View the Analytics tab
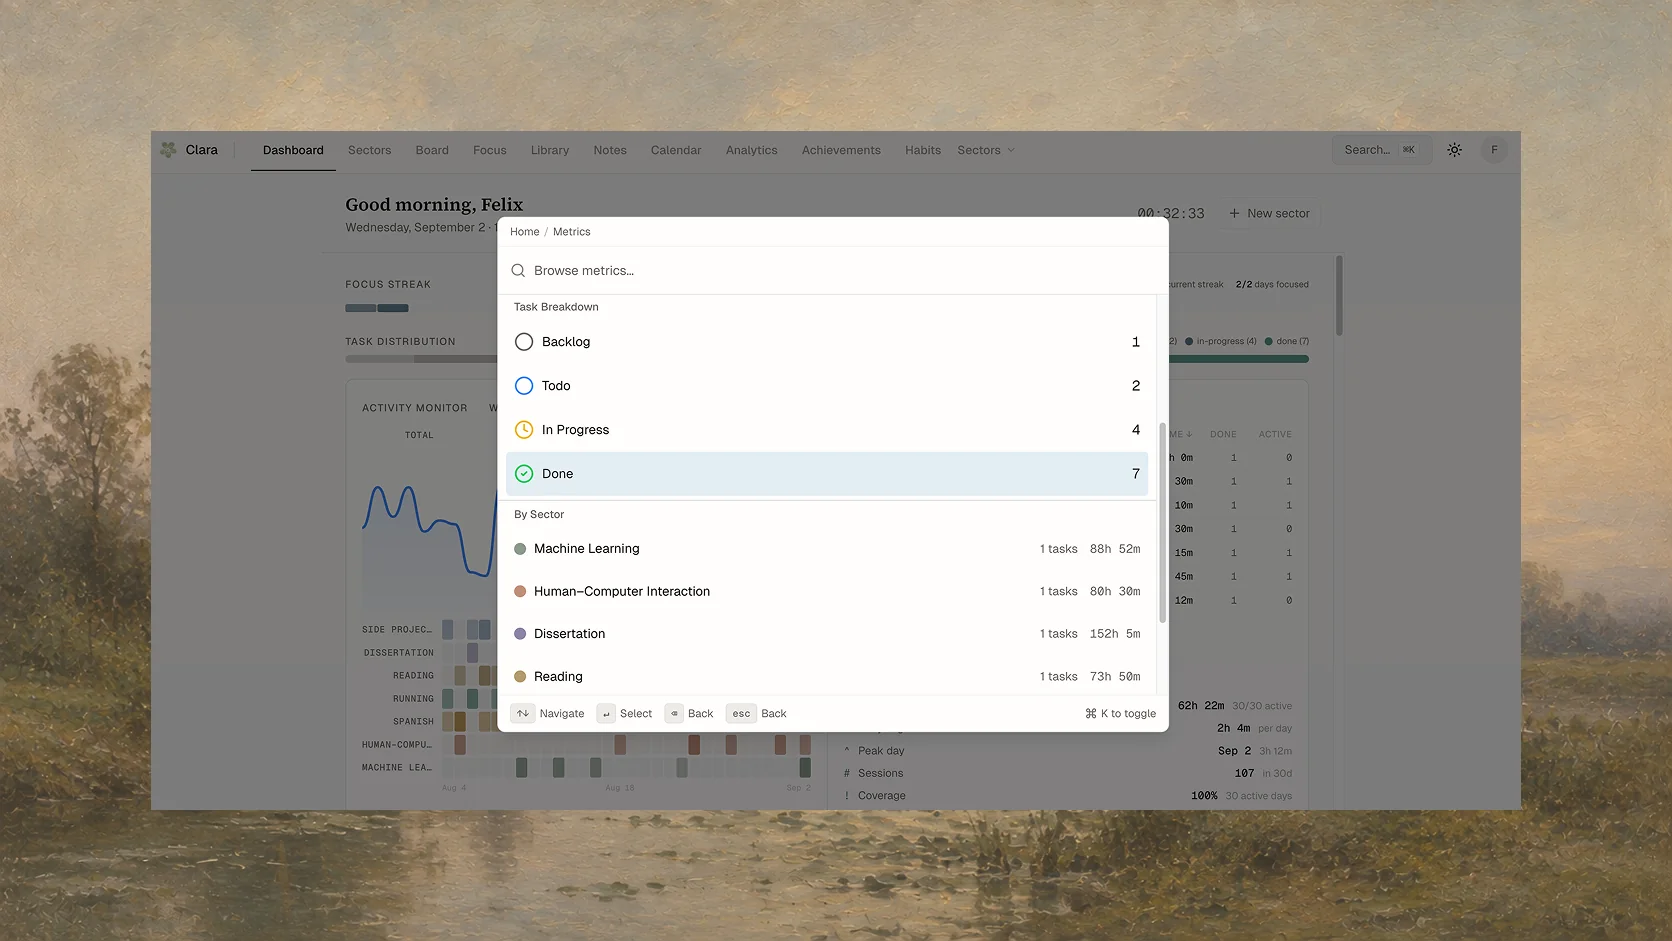Screen dimensions: 1672x941 (x=752, y=150)
